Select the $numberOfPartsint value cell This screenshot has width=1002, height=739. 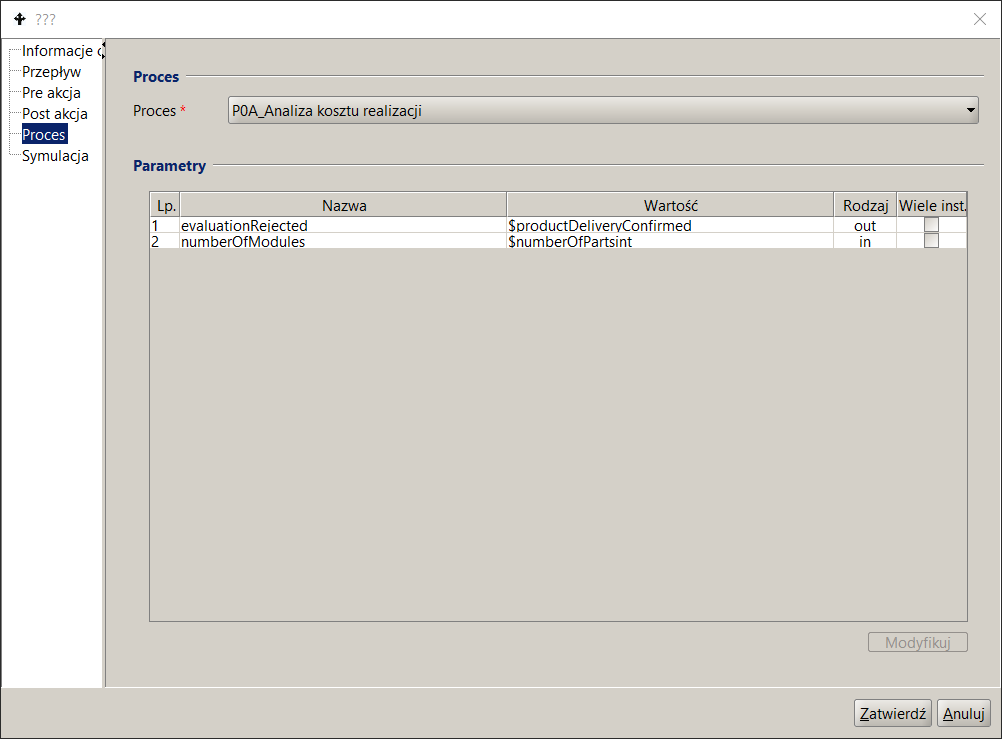(x=570, y=241)
